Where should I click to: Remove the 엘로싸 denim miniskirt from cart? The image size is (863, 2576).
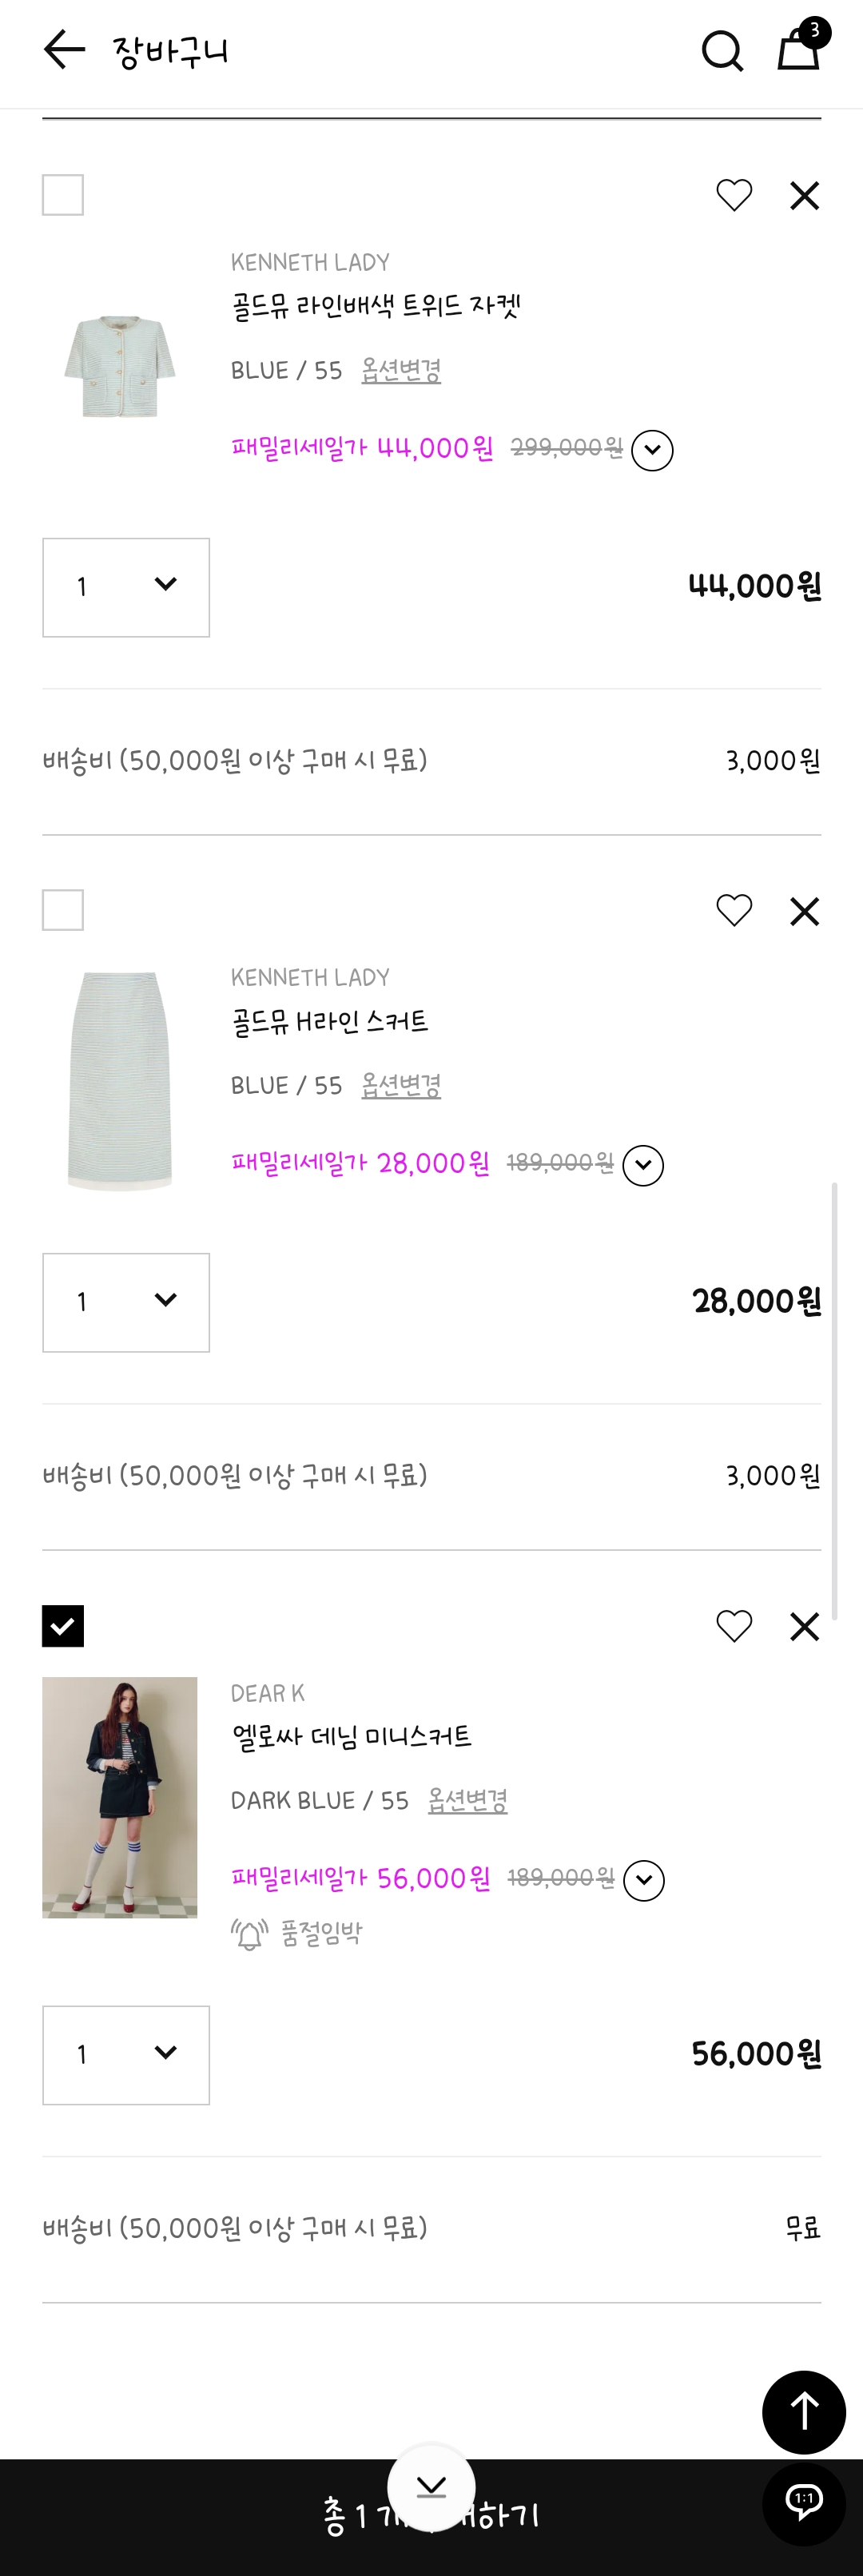(x=804, y=1627)
